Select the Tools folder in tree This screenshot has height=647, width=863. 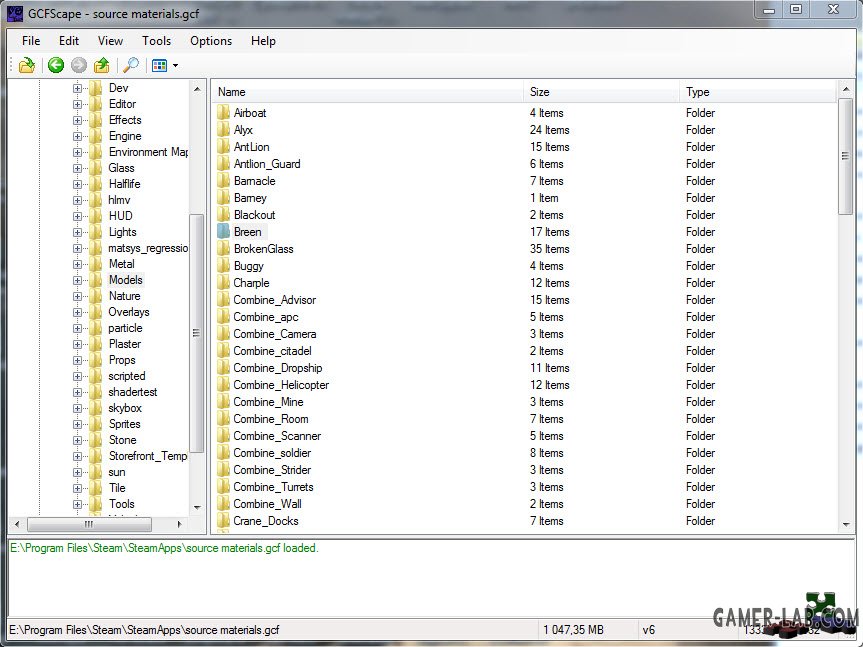pyautogui.click(x=121, y=504)
